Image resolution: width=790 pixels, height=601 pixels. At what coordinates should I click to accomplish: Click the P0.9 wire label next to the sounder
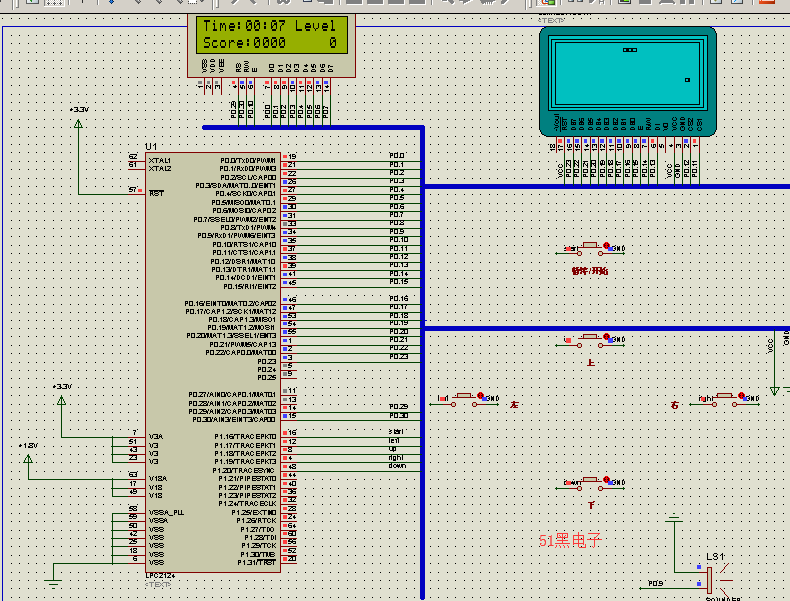tap(655, 583)
